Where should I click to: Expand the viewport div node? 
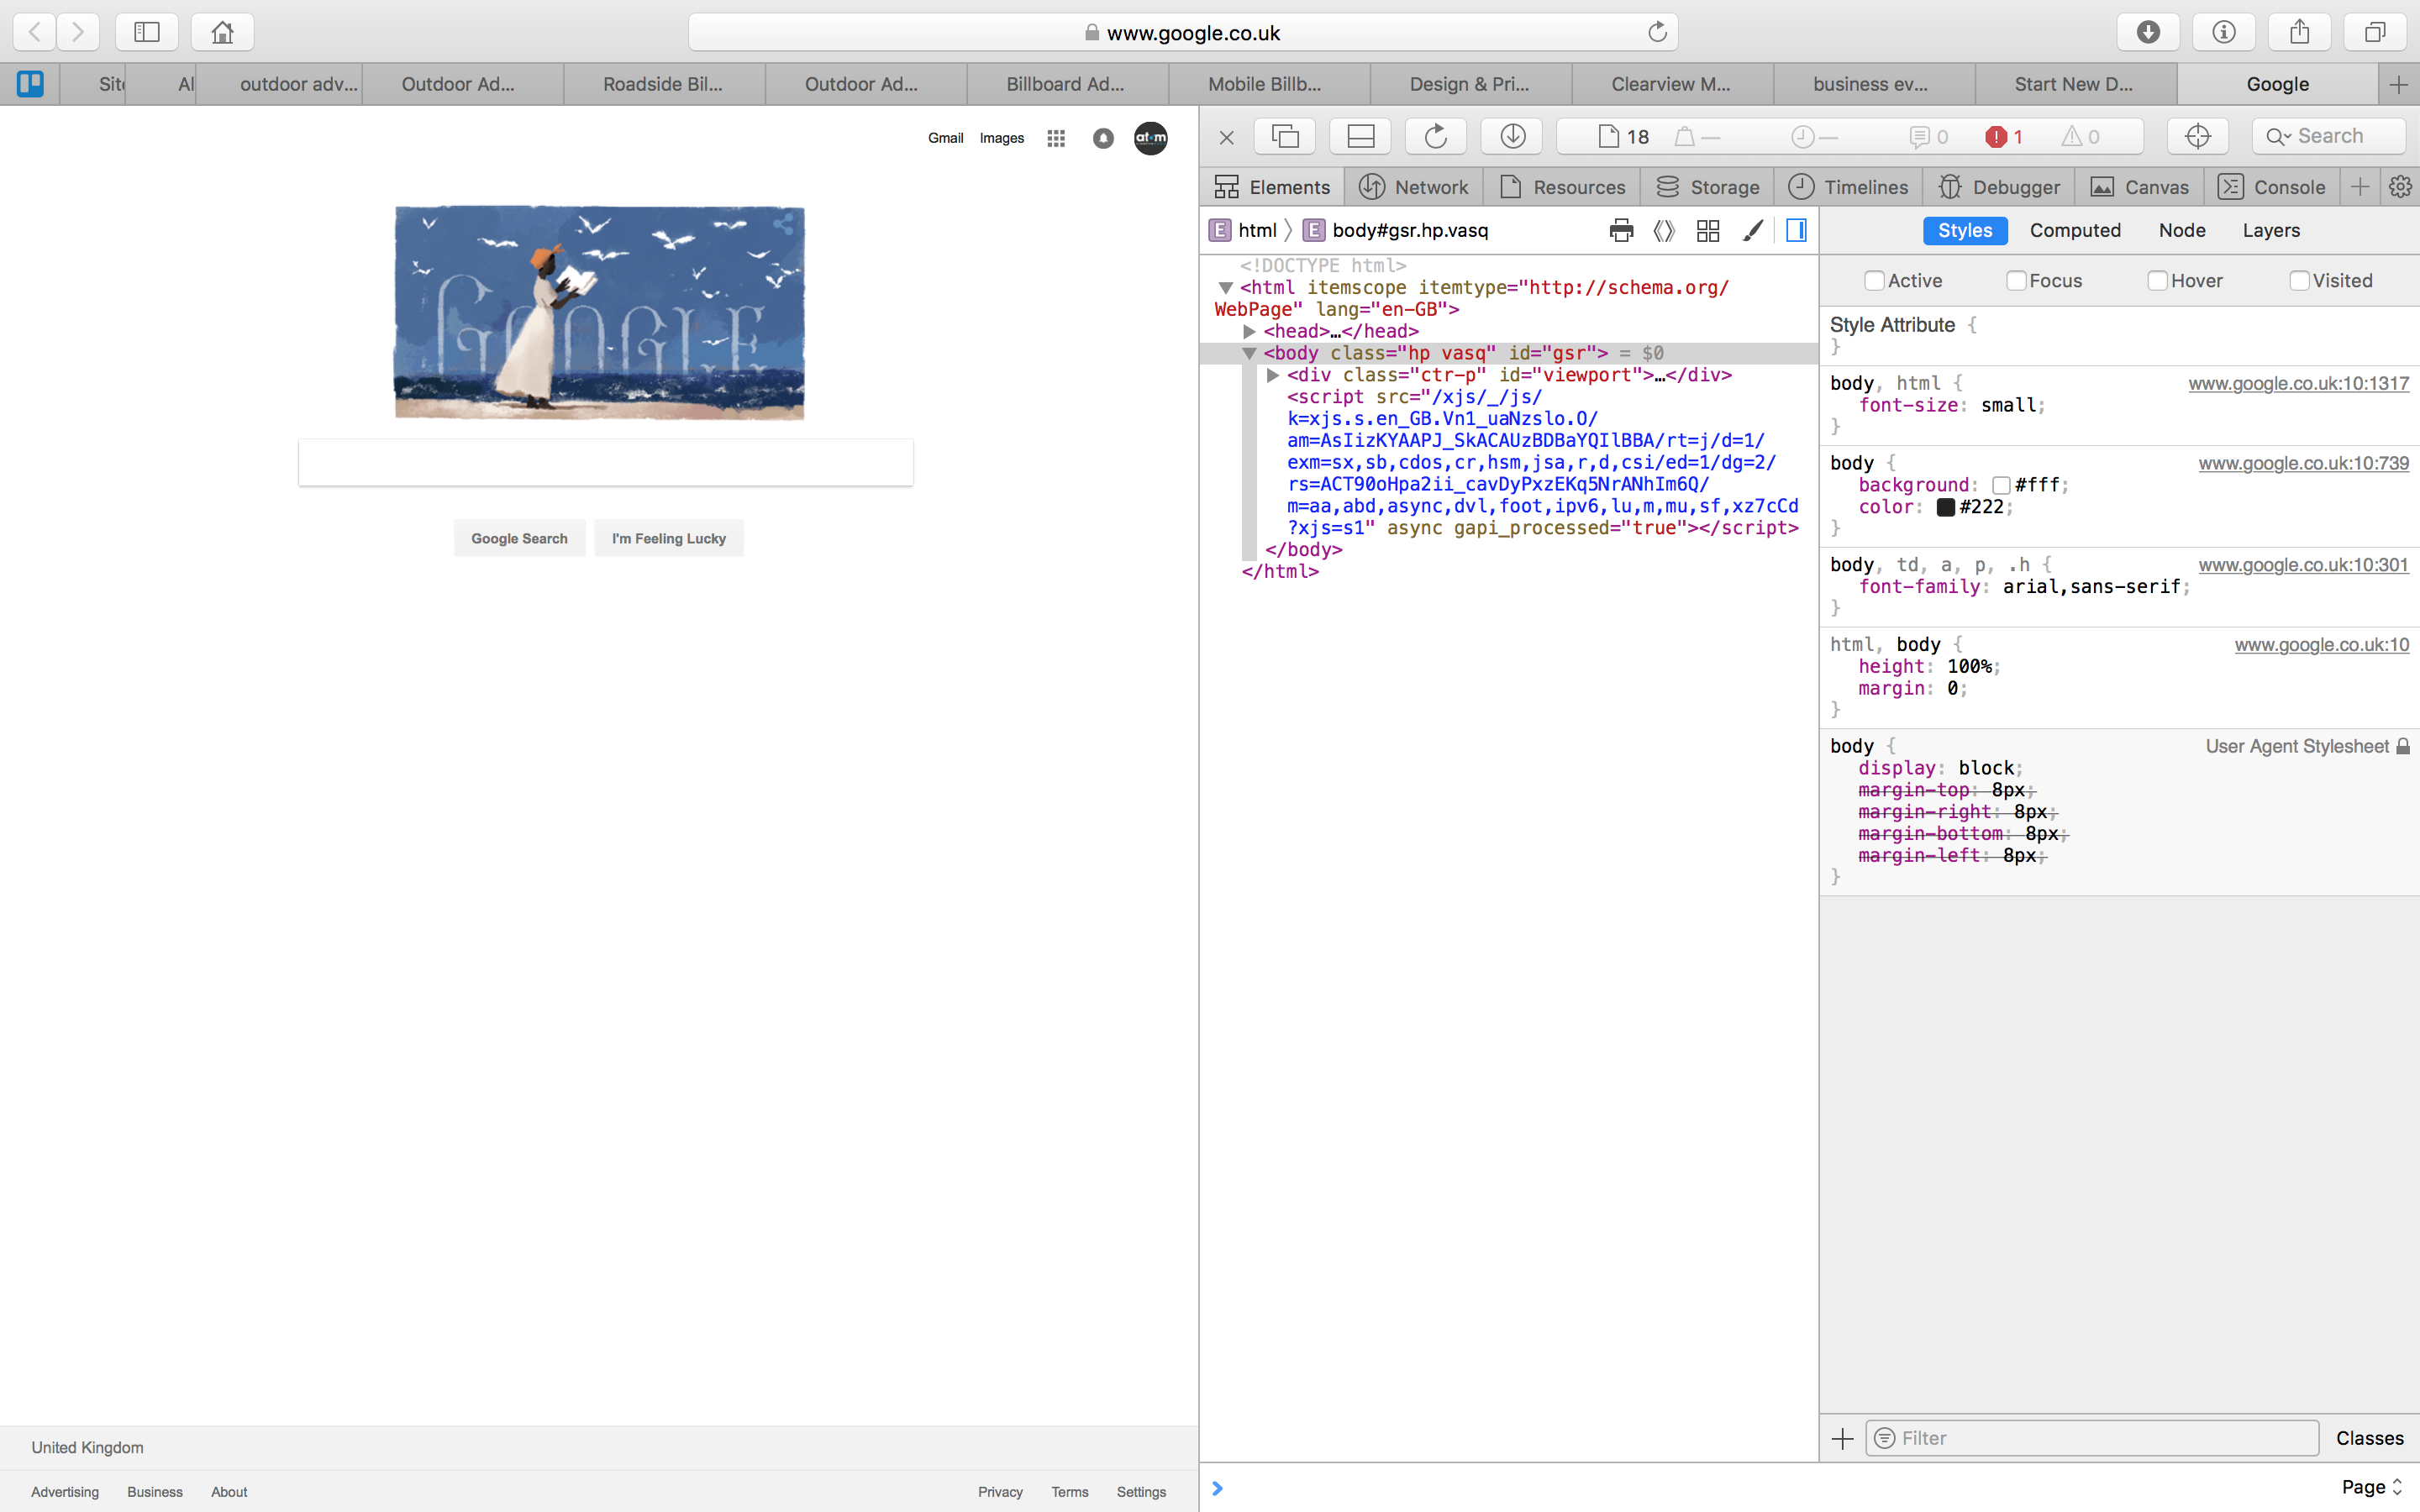pyautogui.click(x=1273, y=375)
